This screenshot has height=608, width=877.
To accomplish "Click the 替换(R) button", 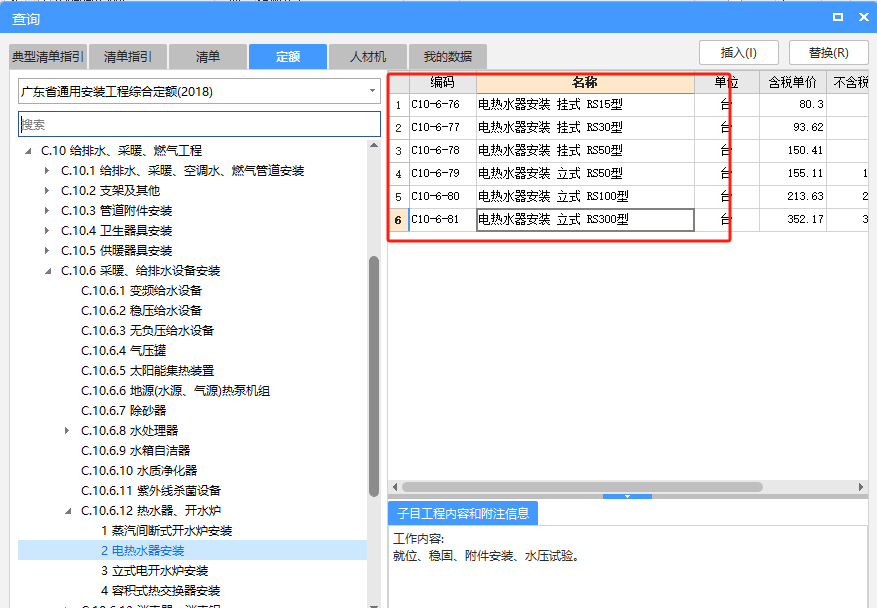I will 828,53.
